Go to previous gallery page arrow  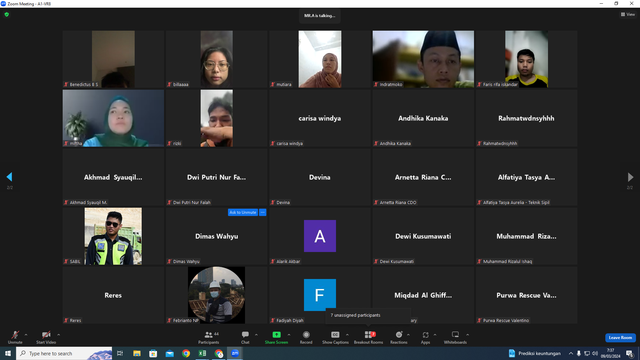(x=9, y=177)
